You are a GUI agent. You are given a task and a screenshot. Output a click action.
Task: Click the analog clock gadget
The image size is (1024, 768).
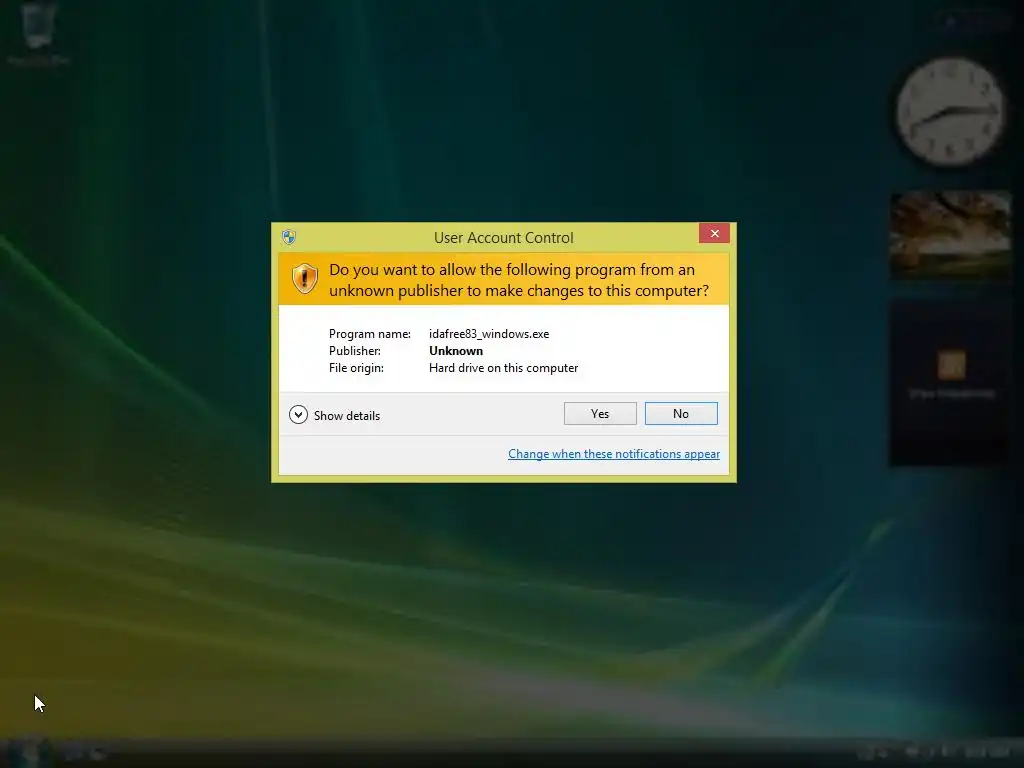[x=950, y=111]
